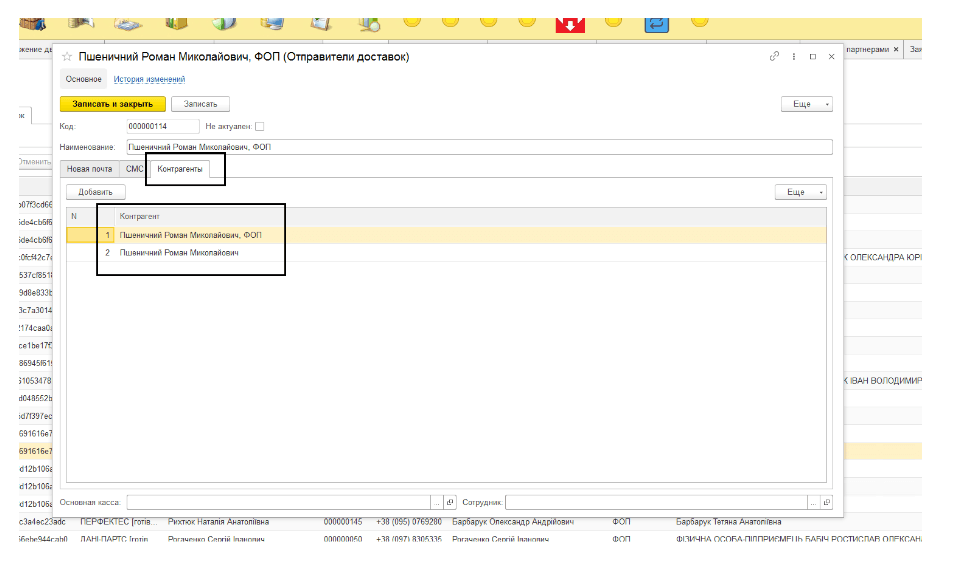Expand the Еще menu above the Контрагент table

point(800,192)
